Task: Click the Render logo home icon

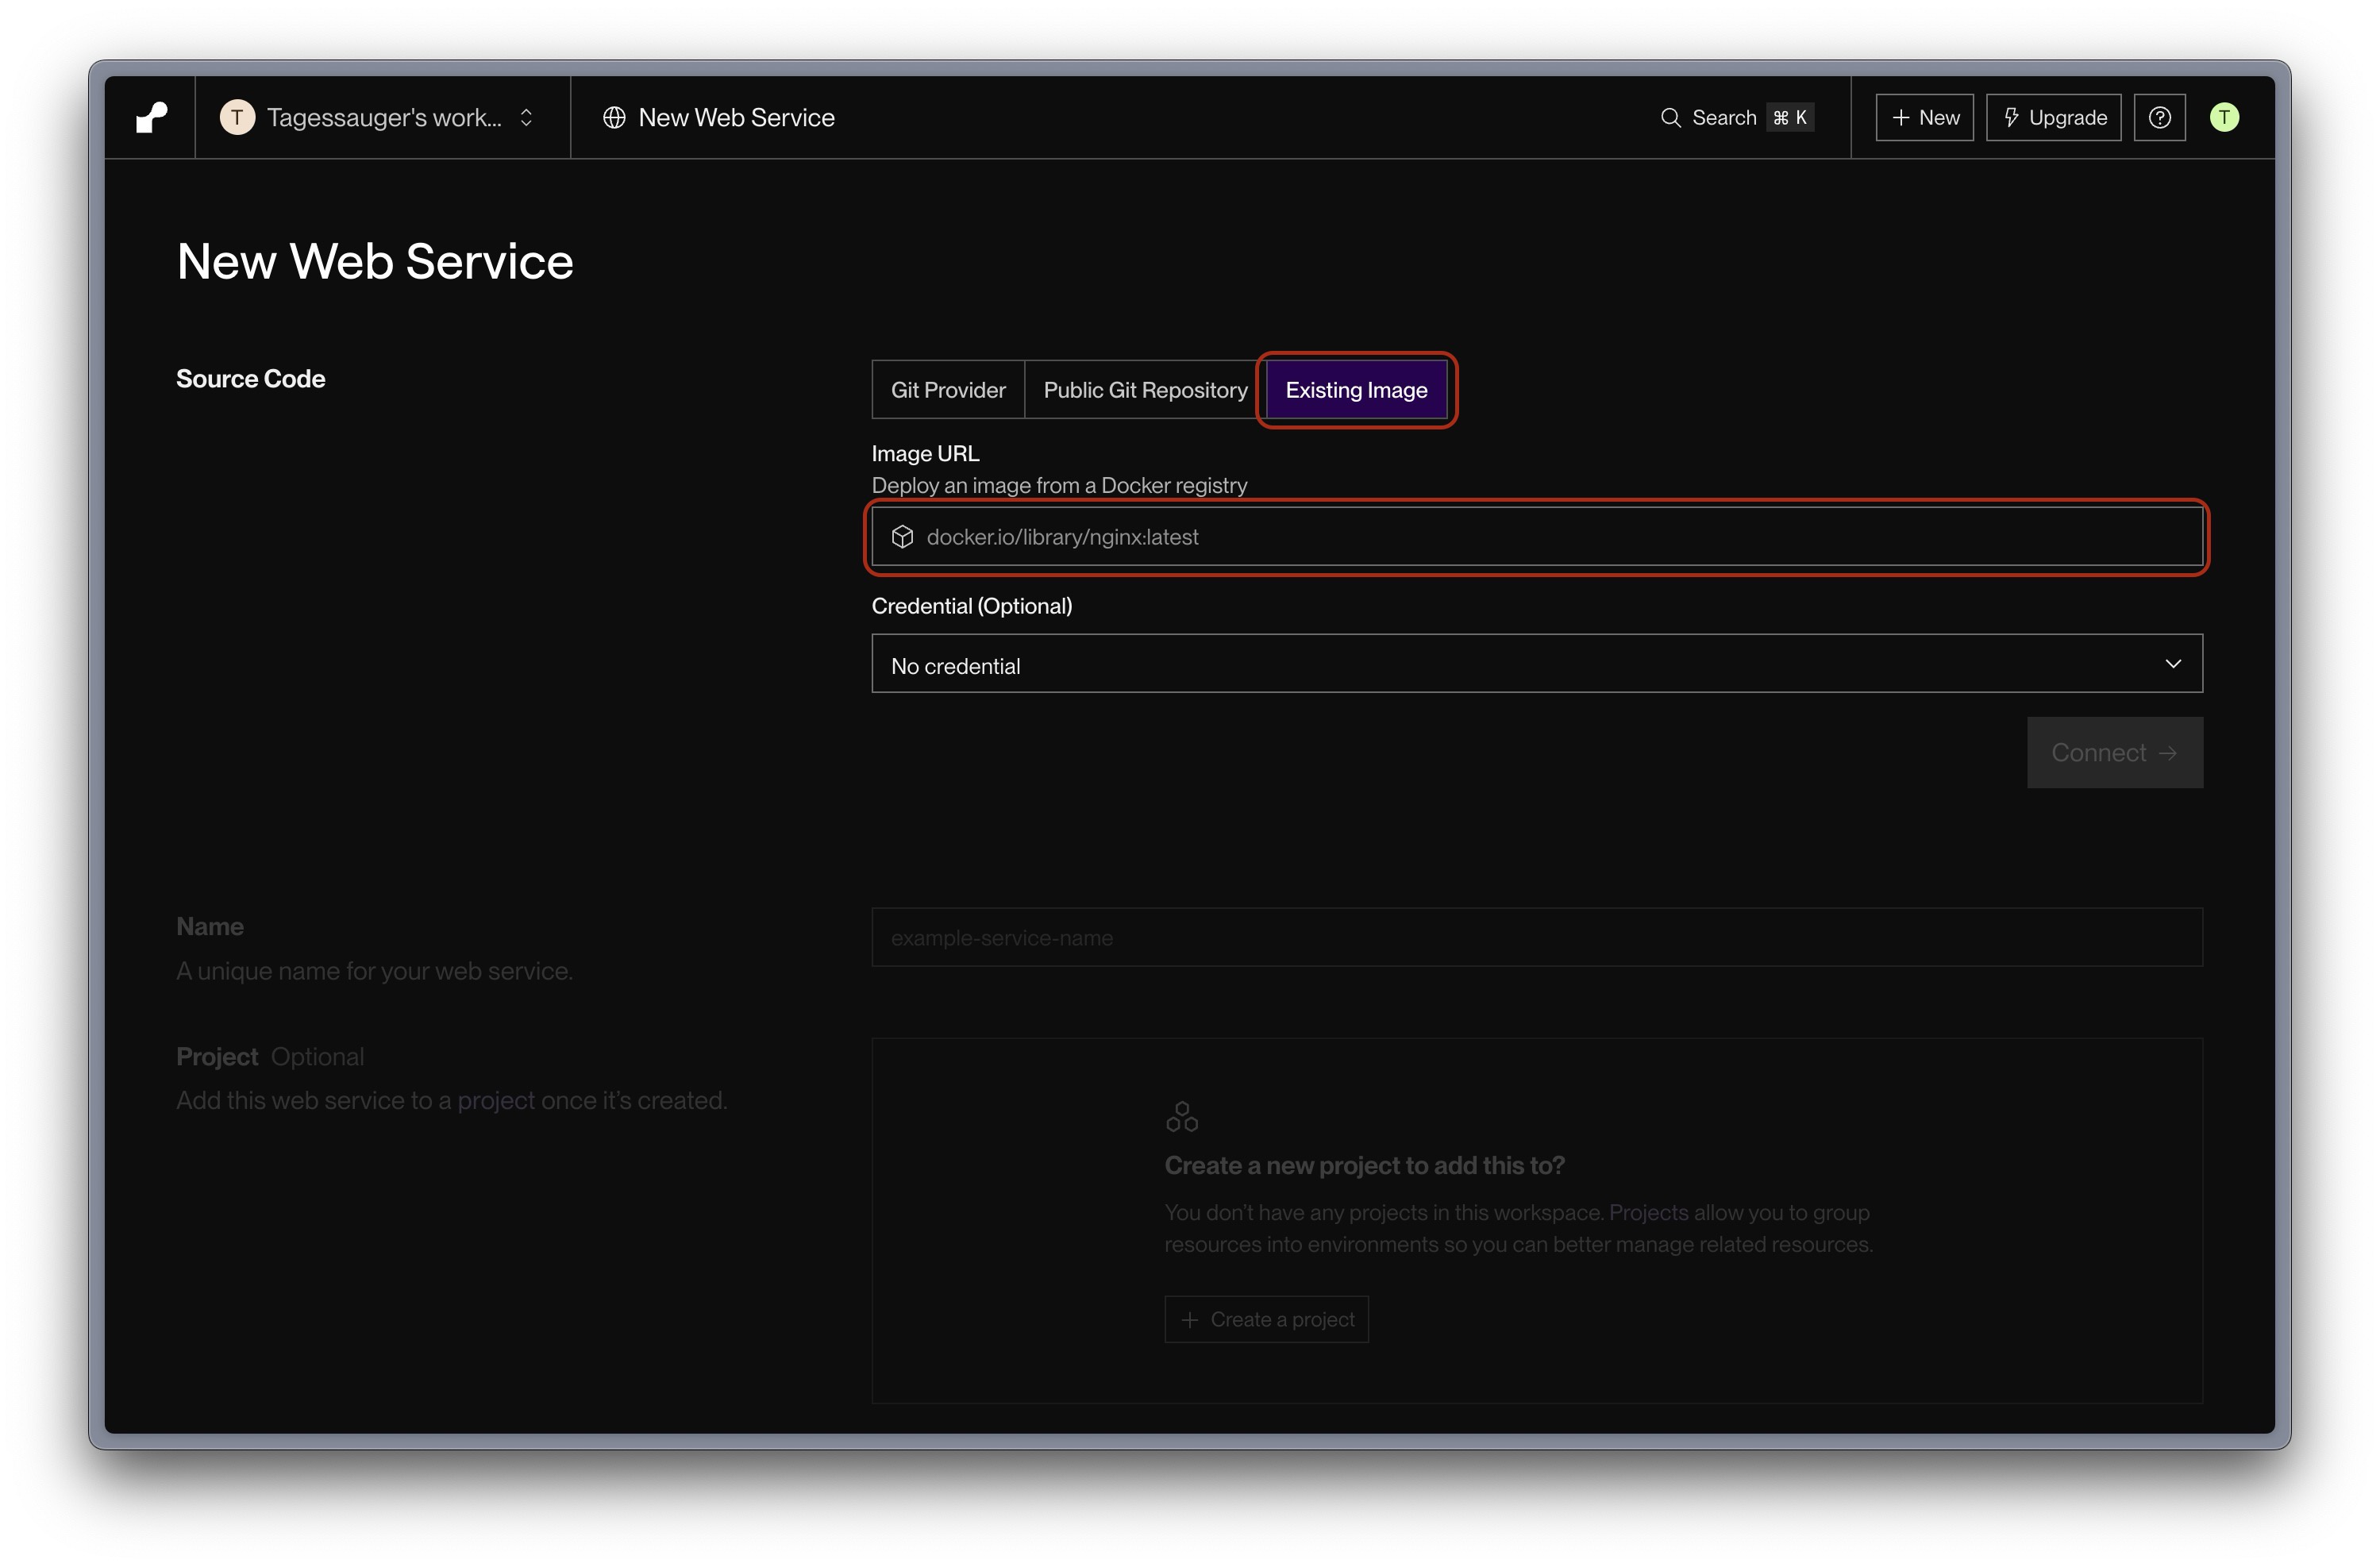Action: click(x=151, y=117)
